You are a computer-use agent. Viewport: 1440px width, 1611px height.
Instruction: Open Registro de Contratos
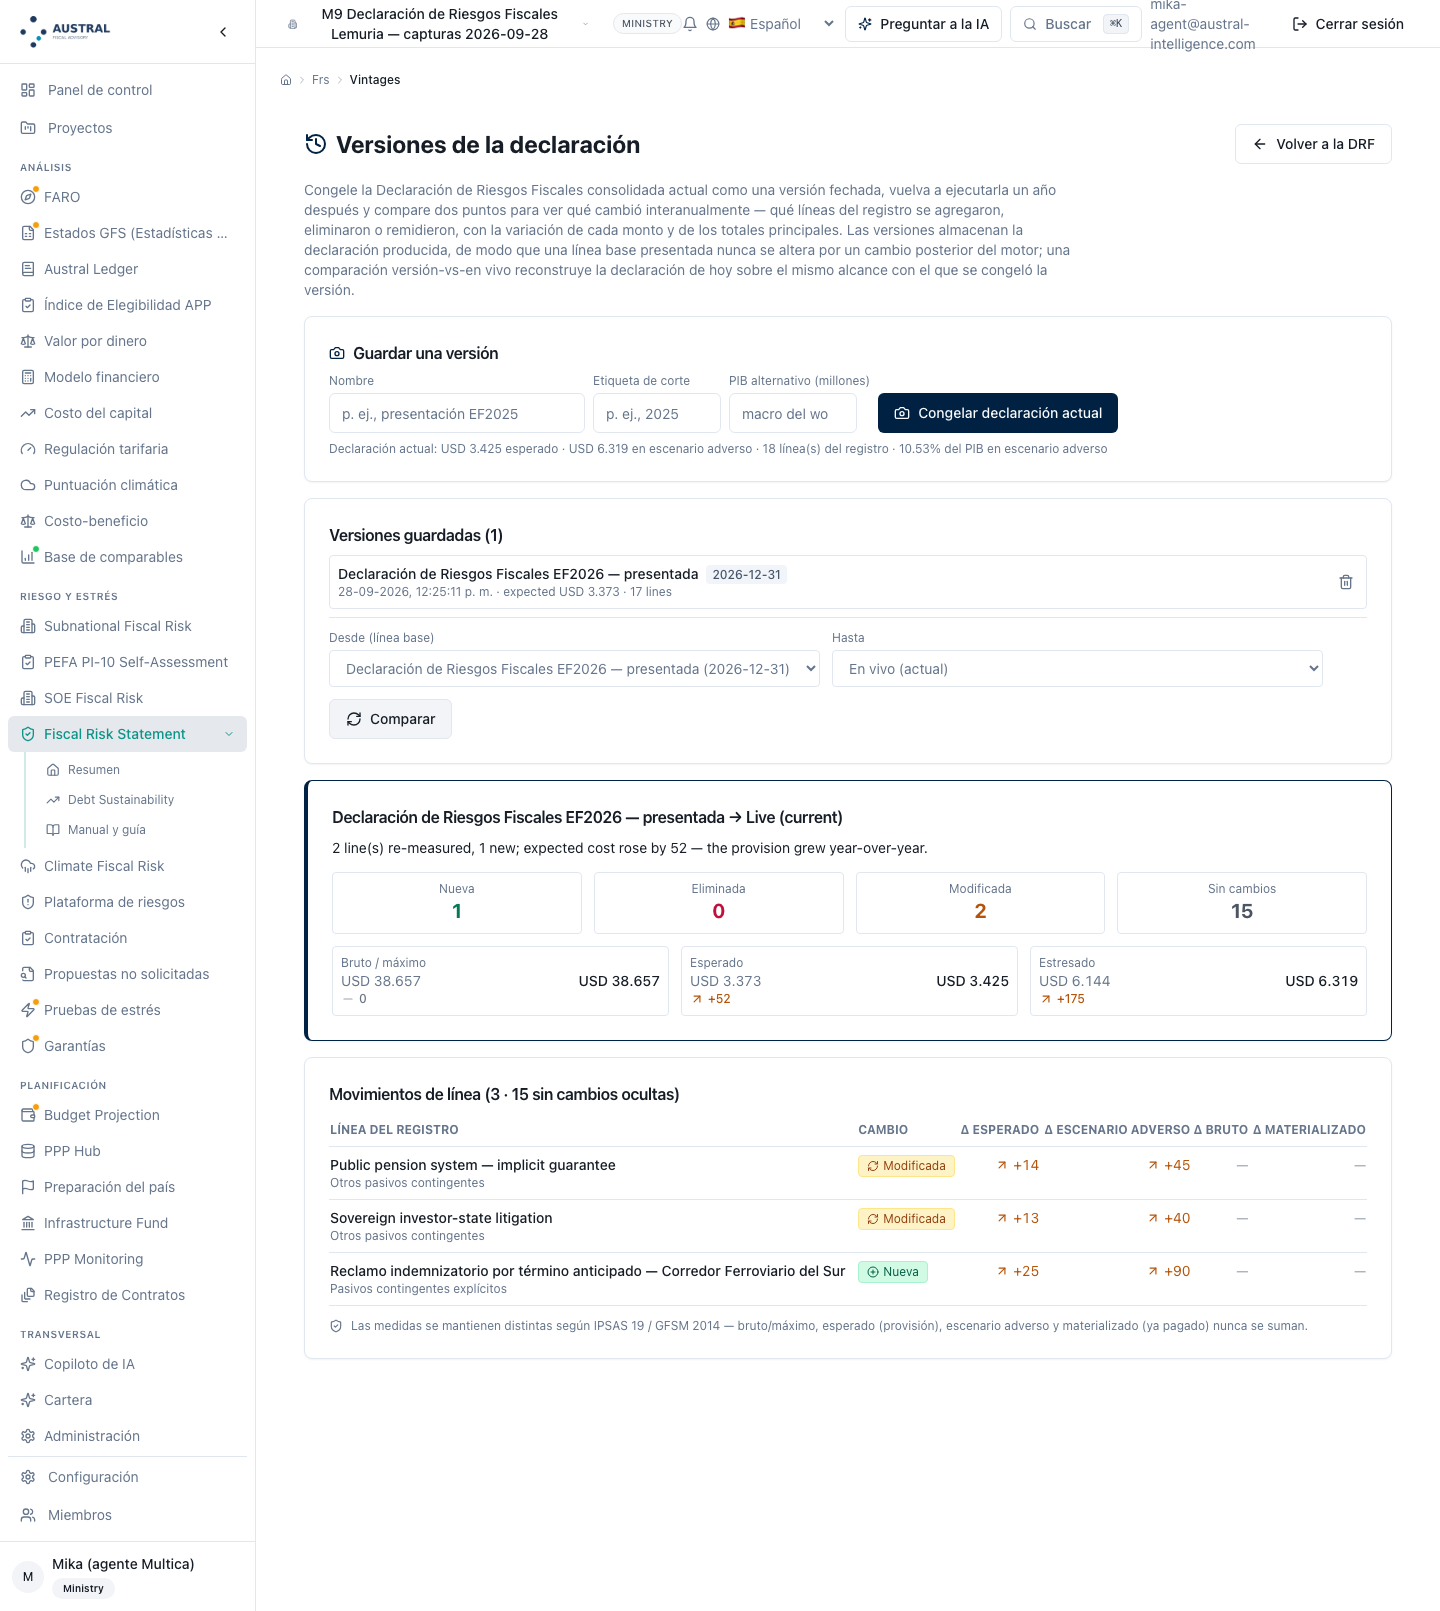coord(127,1295)
